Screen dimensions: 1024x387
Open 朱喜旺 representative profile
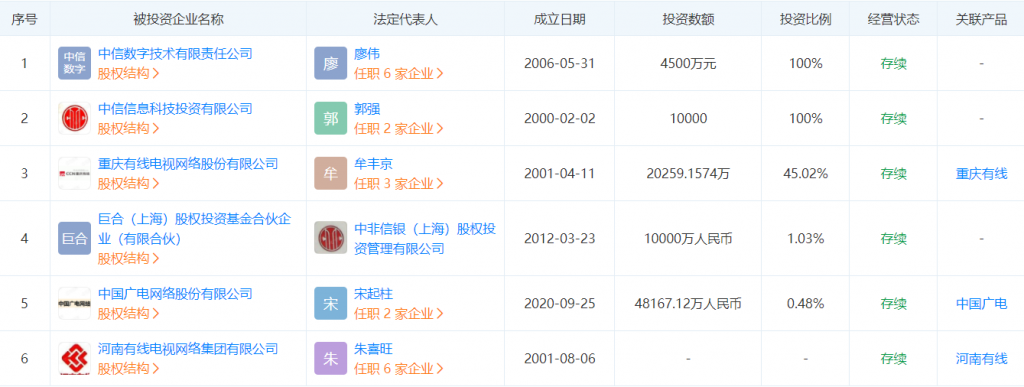(374, 348)
